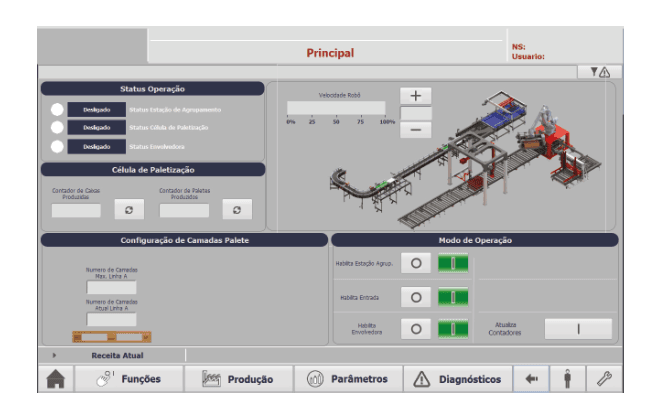Open the Produção tab
The width and height of the screenshot is (657, 415).
tap(239, 379)
